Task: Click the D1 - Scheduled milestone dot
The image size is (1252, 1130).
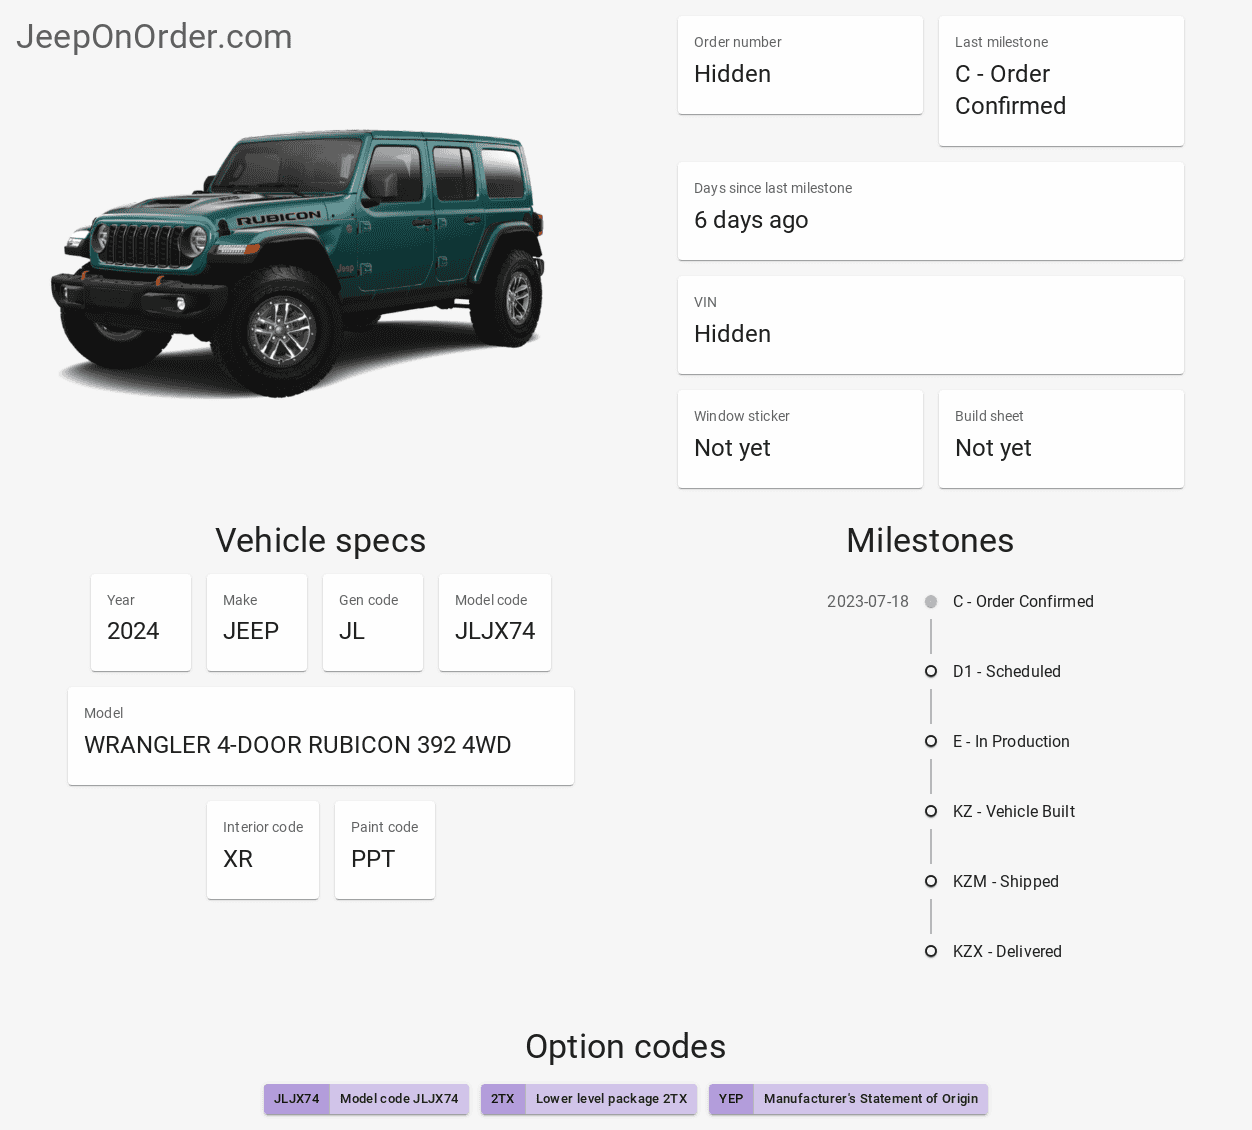Action: (931, 671)
